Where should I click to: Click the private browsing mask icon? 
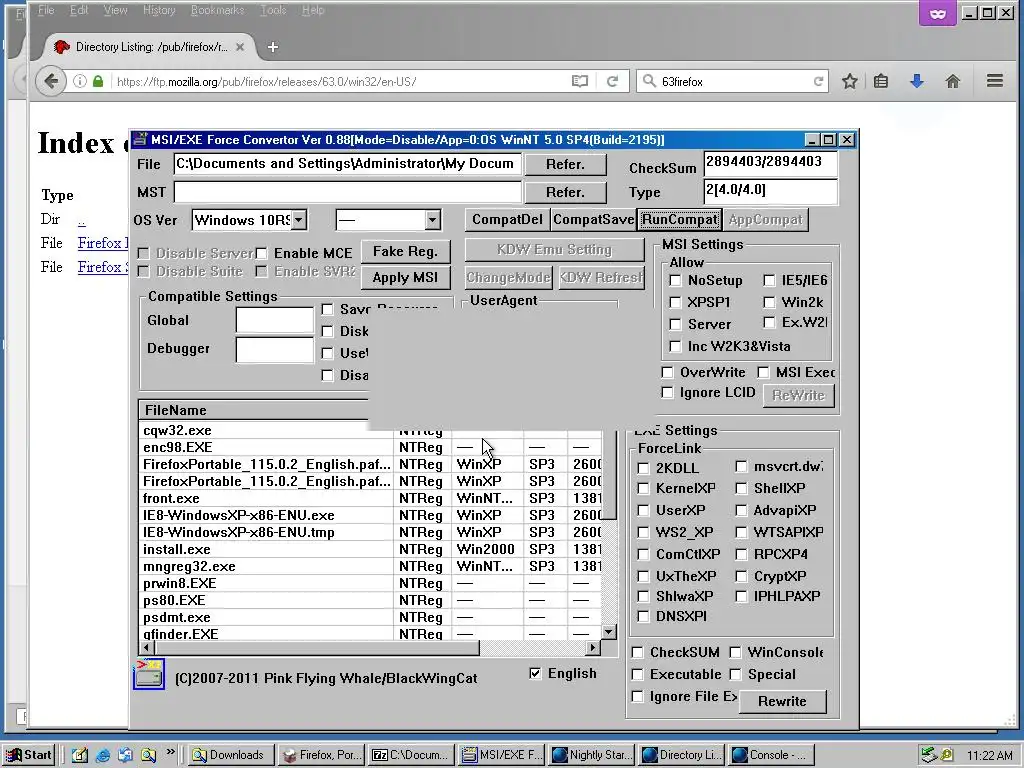[938, 13]
